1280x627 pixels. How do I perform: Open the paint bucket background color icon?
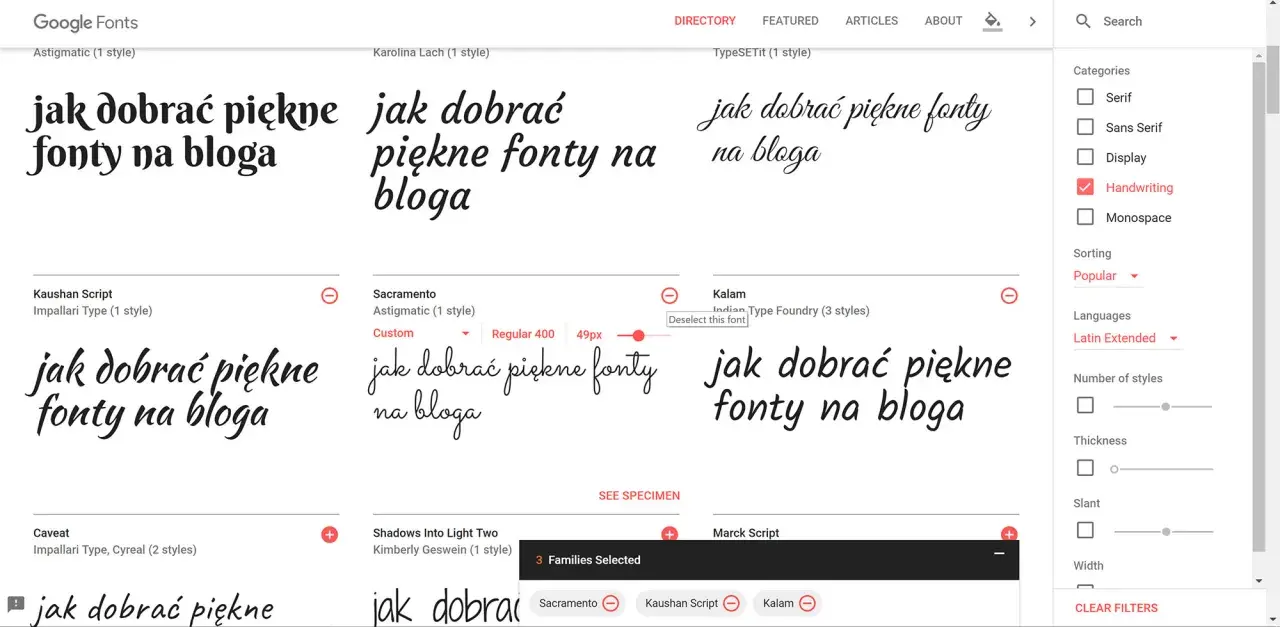(992, 21)
